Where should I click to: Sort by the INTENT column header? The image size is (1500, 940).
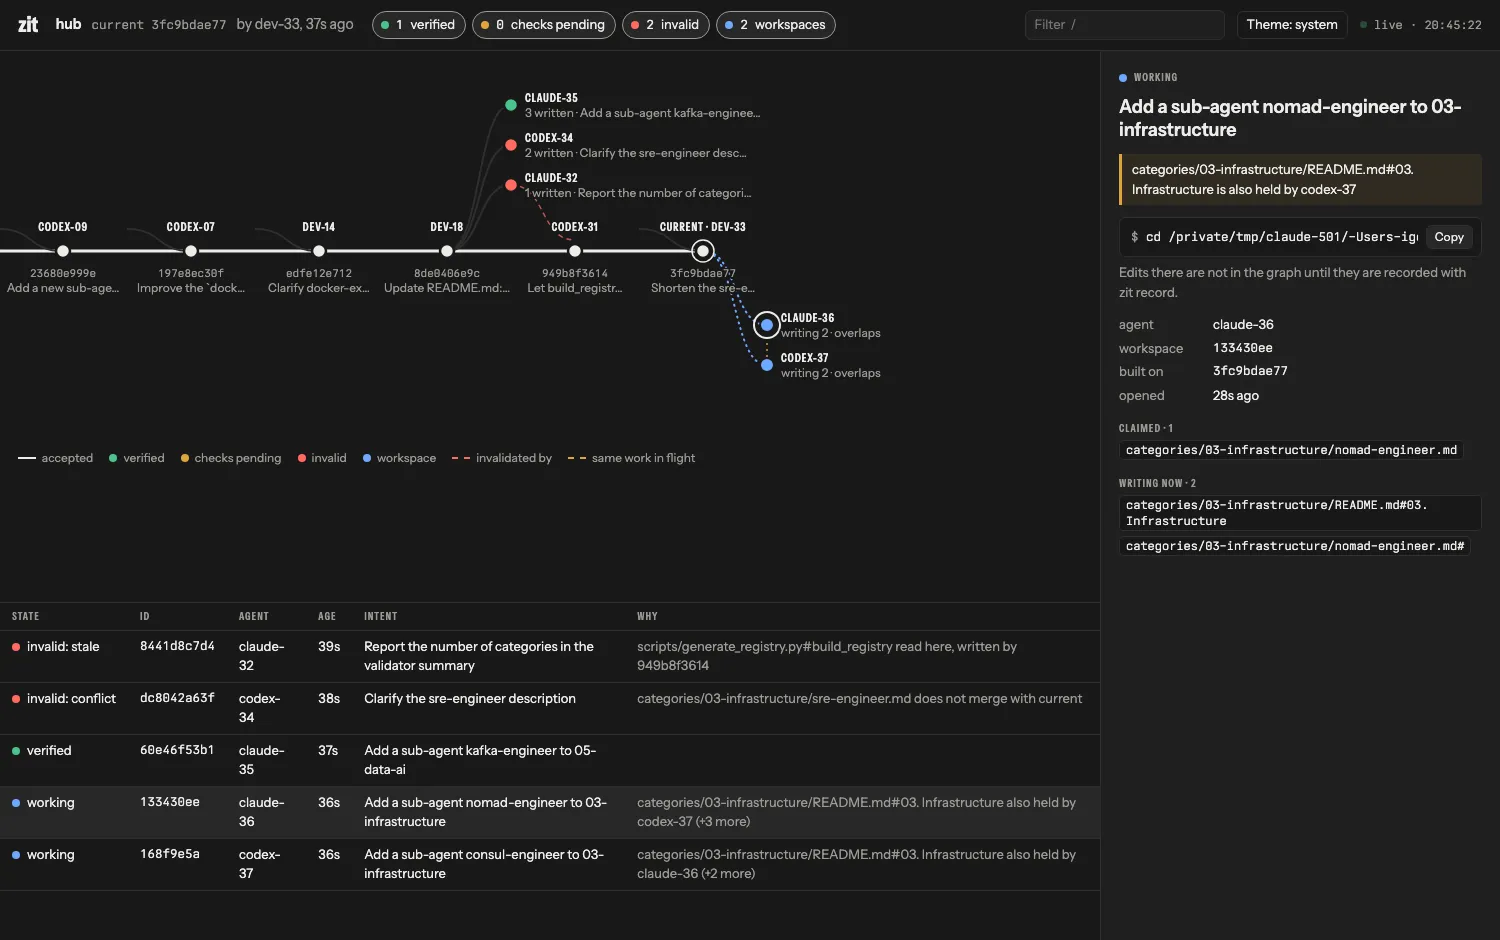[x=381, y=616]
